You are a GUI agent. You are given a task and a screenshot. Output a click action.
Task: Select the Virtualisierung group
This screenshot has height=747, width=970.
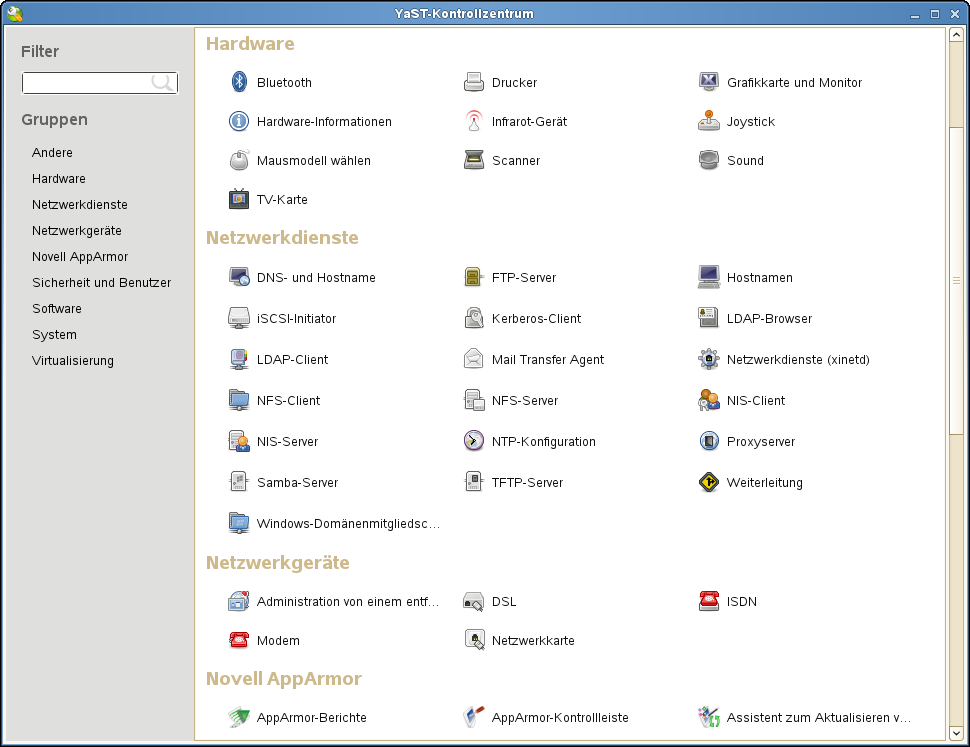point(73,361)
